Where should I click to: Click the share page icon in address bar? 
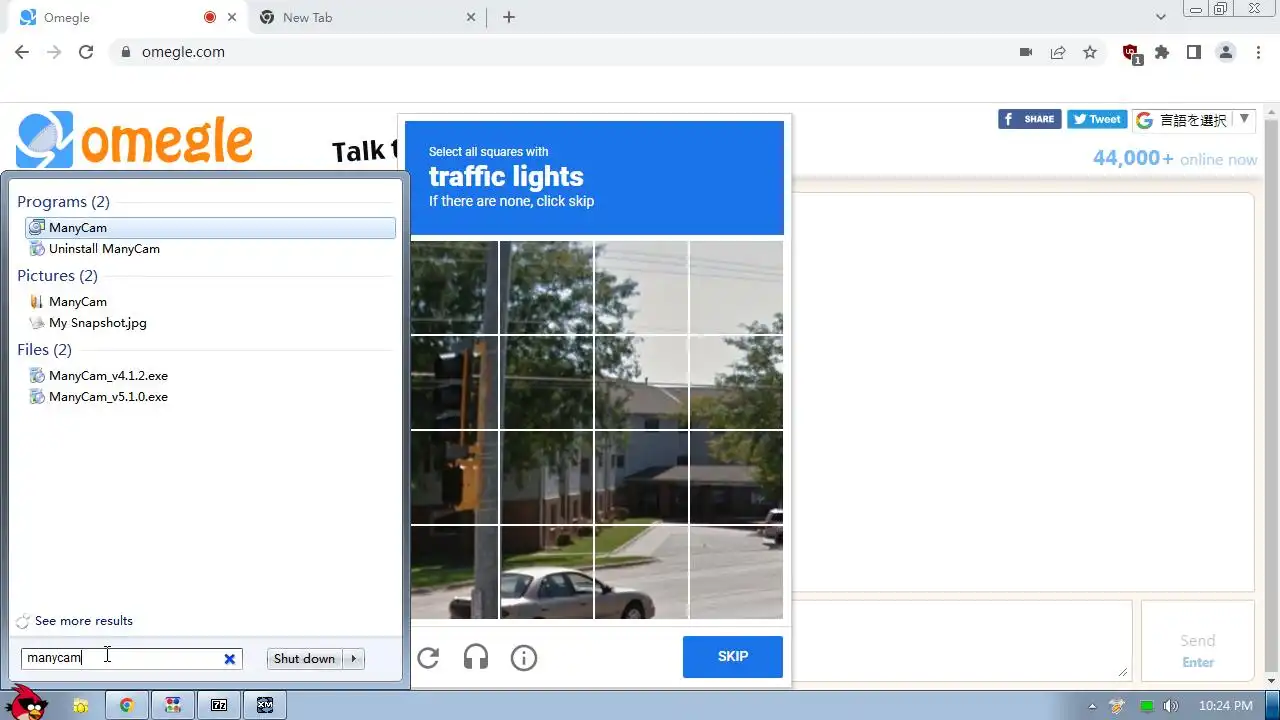[x=1058, y=52]
